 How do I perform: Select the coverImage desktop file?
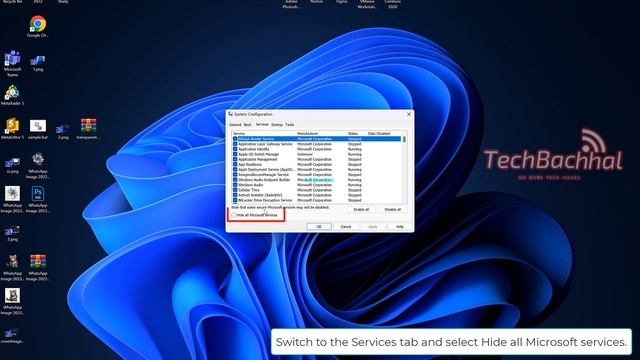pyautogui.click(x=11, y=336)
